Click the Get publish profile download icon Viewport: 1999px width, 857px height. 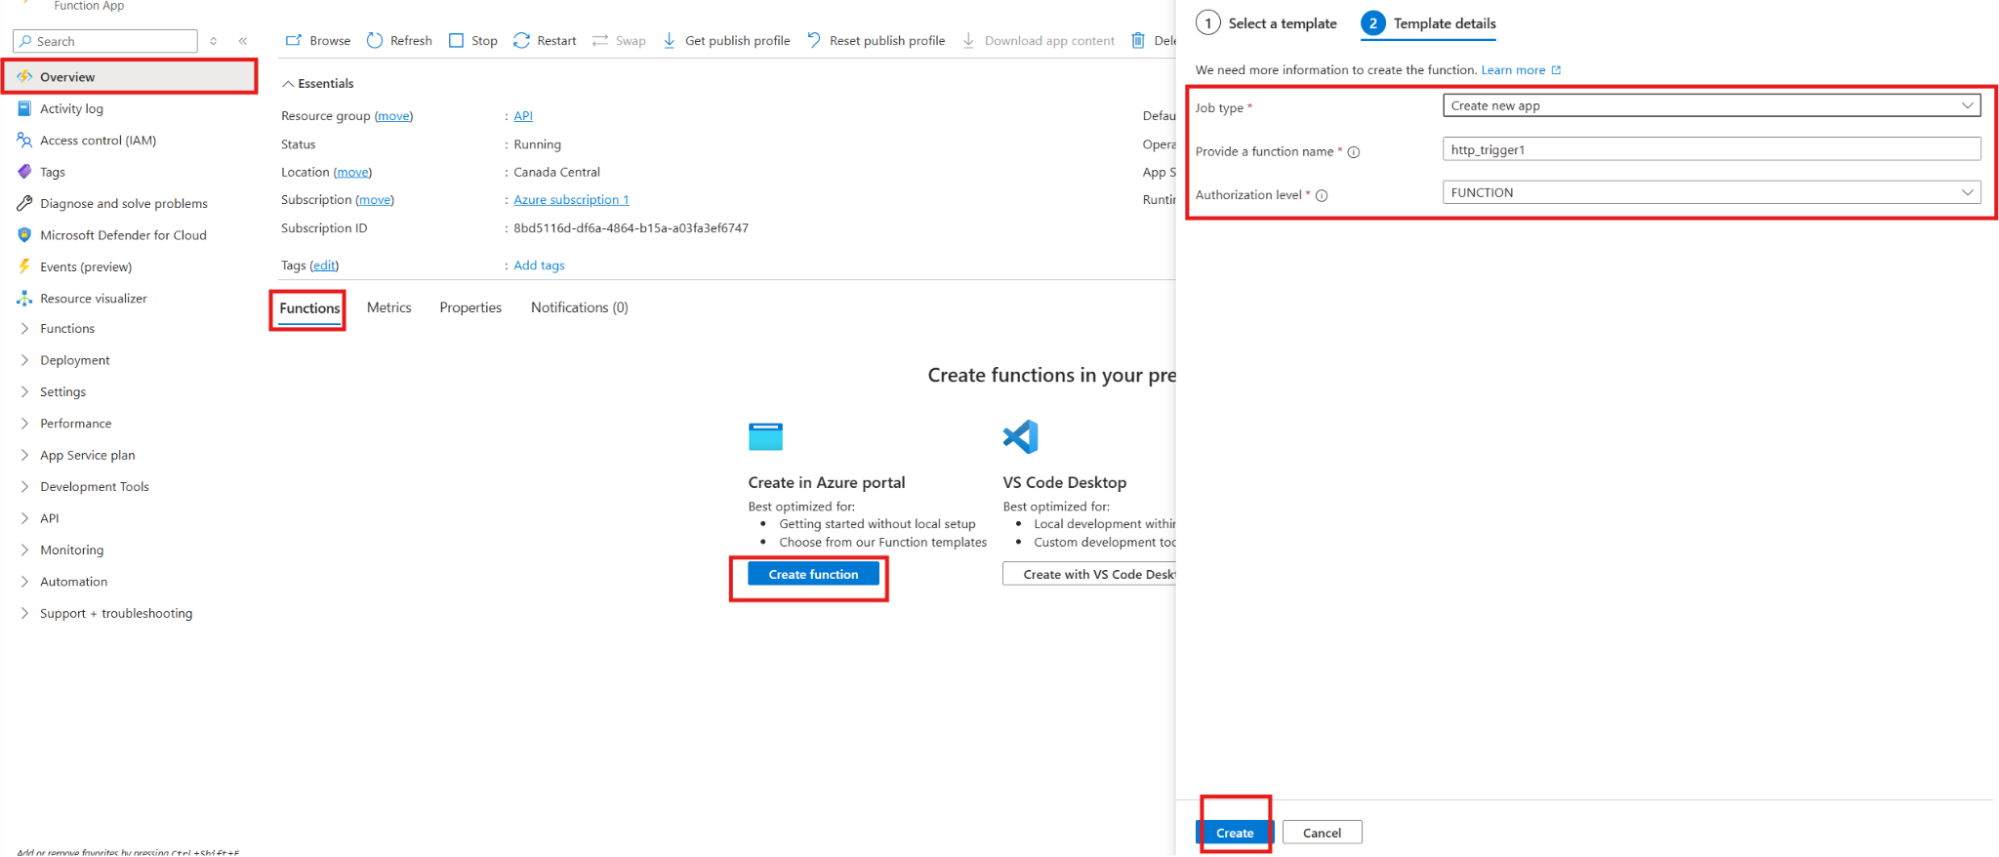tap(669, 41)
